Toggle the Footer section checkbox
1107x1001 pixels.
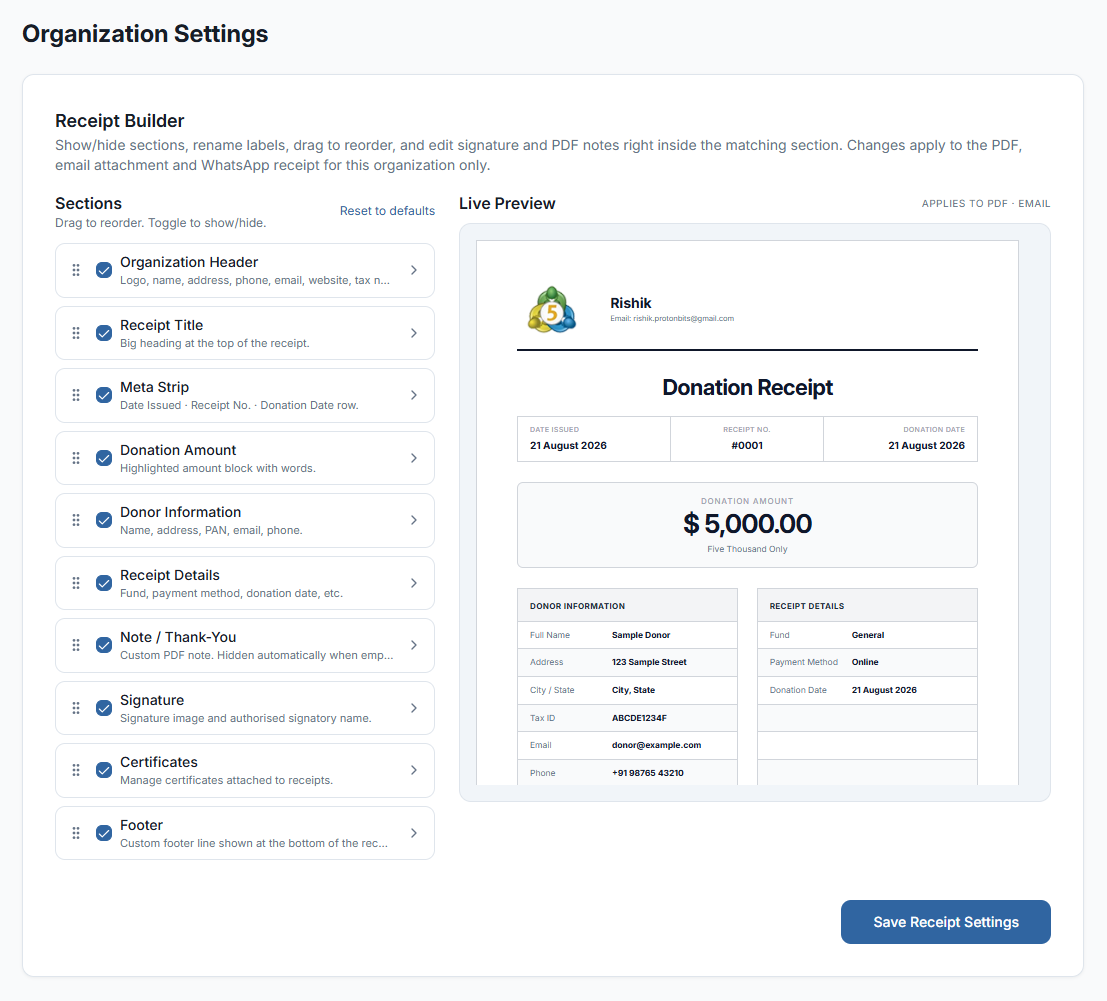click(104, 833)
